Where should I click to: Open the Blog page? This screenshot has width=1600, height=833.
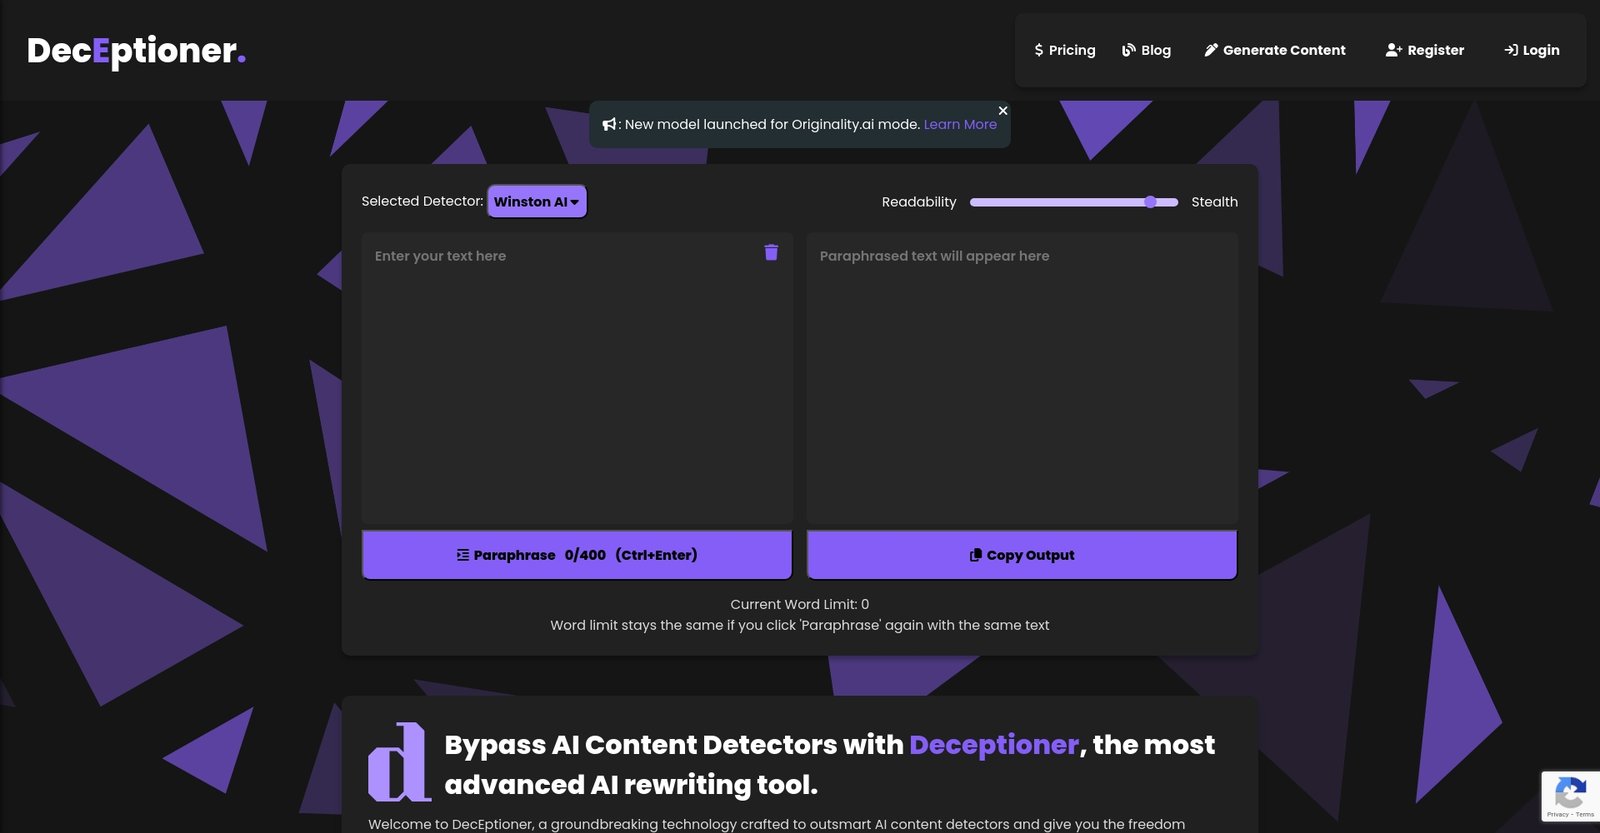pos(1146,50)
